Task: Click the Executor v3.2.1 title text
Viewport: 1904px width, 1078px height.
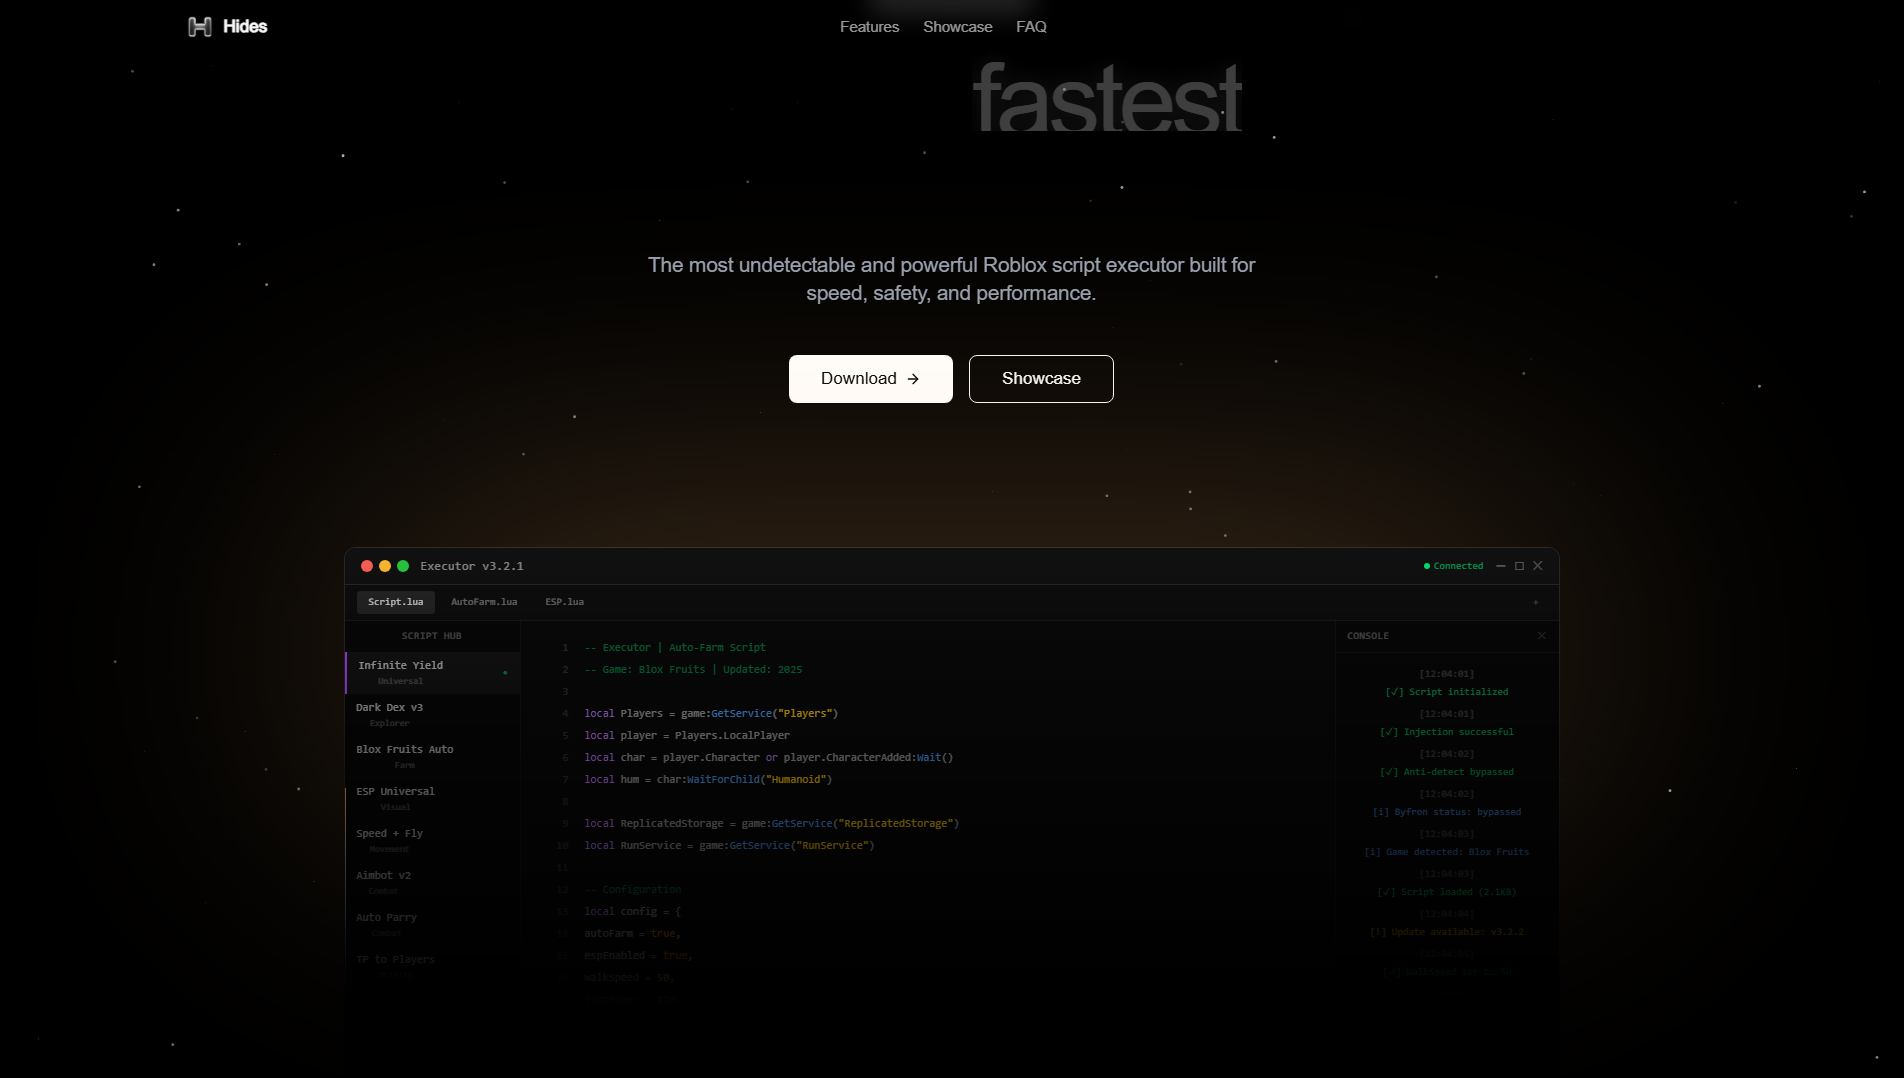Action: pos(471,566)
